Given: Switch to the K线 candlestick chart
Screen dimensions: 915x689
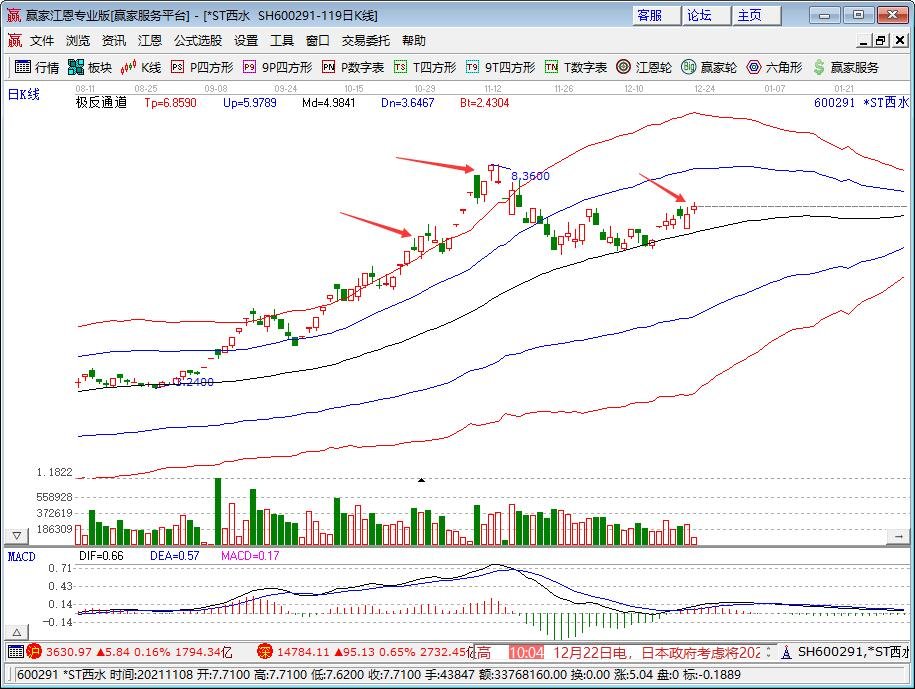Looking at the screenshot, I should tap(141, 68).
